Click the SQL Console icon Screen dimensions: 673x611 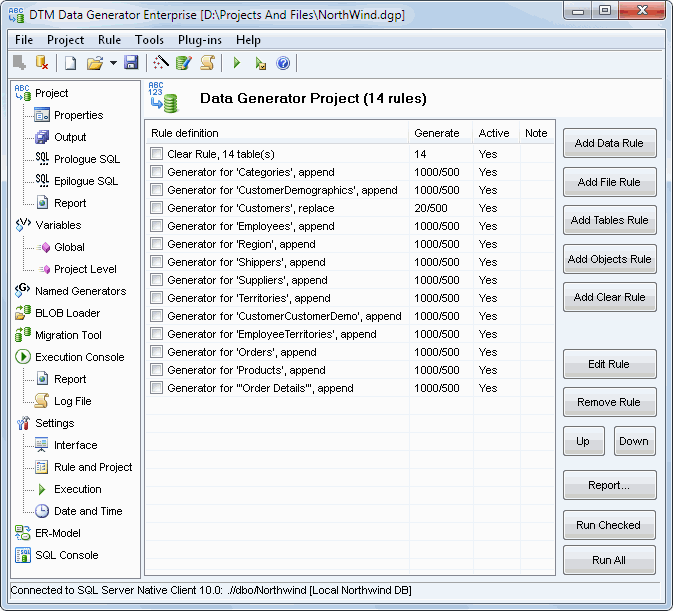pos(23,554)
